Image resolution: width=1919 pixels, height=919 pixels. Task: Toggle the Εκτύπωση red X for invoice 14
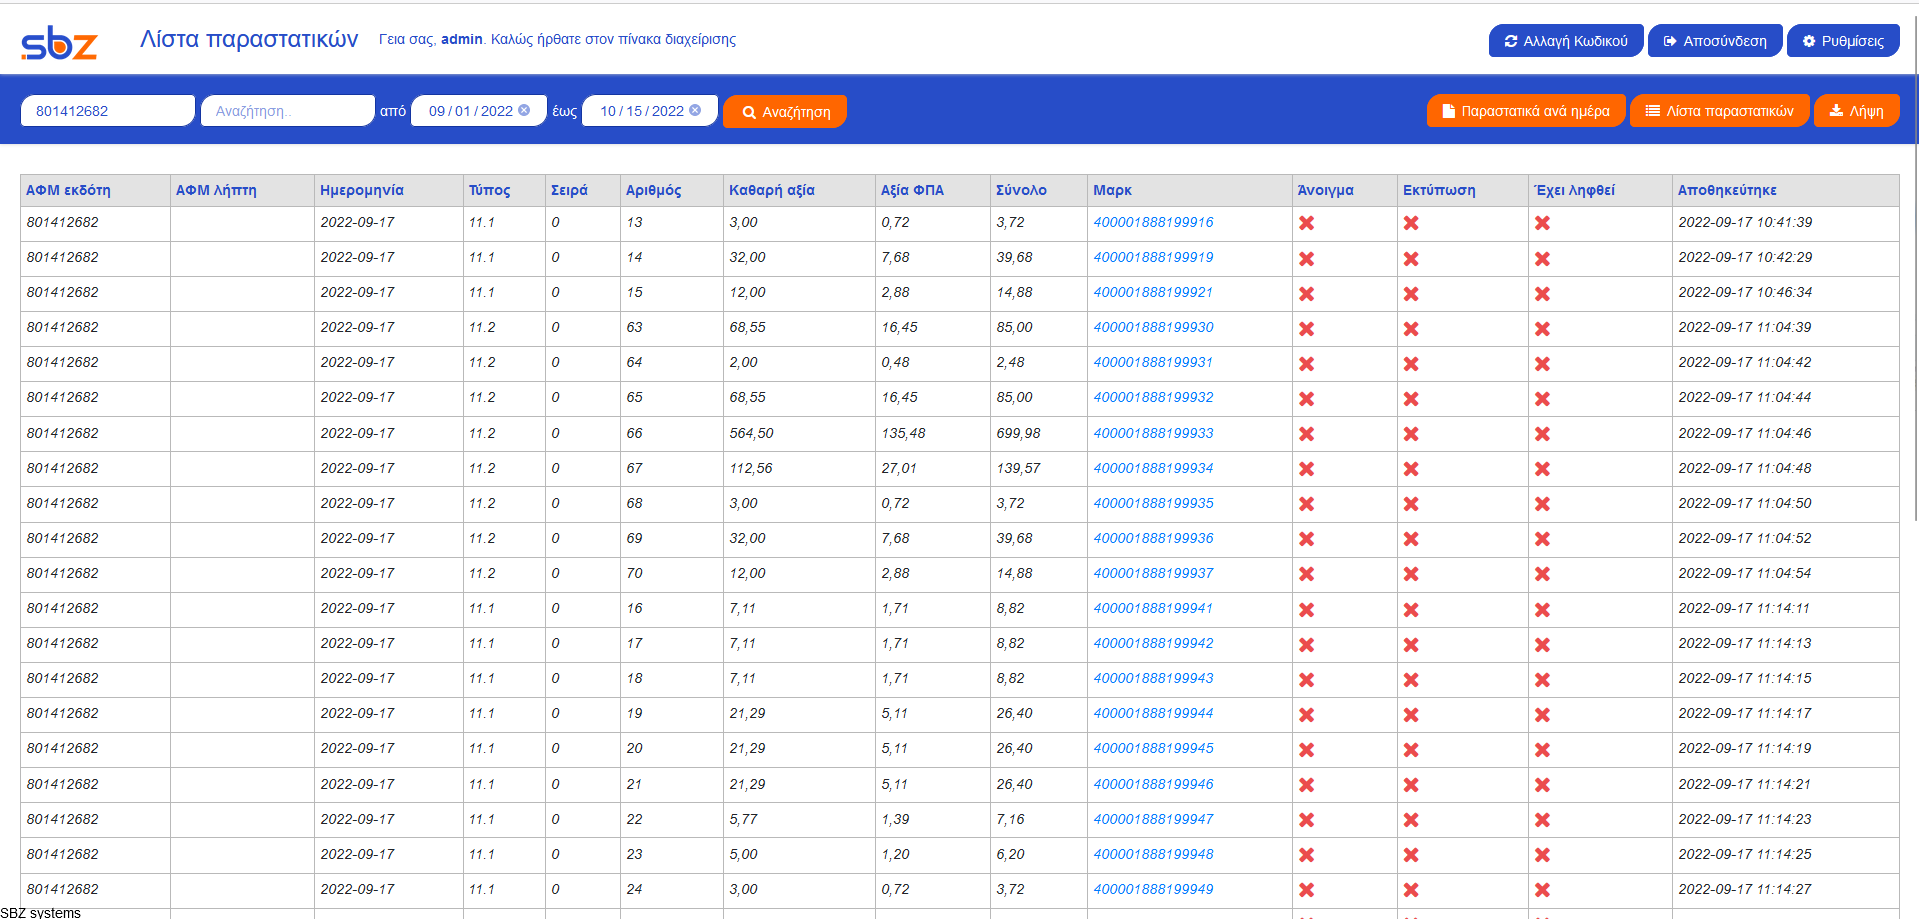(x=1412, y=258)
